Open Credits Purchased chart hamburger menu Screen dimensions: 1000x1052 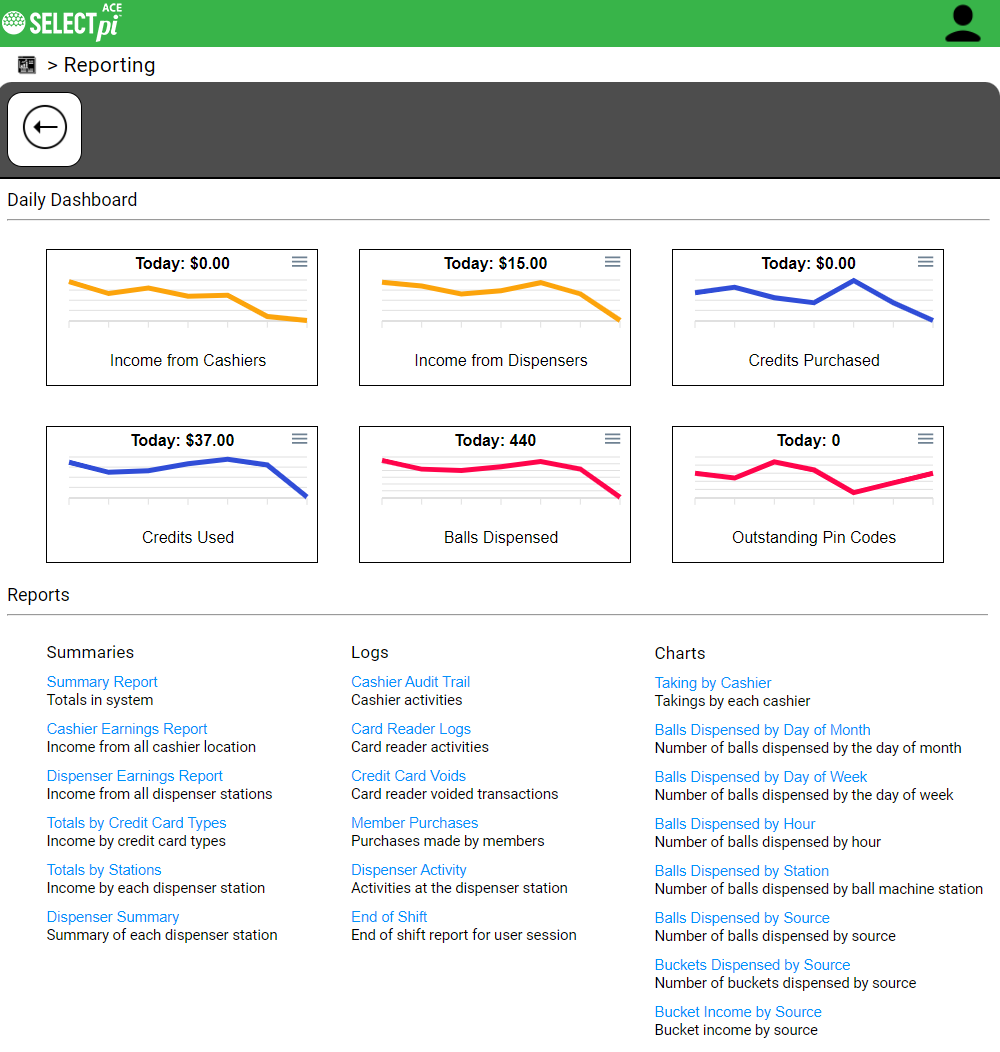click(x=925, y=262)
